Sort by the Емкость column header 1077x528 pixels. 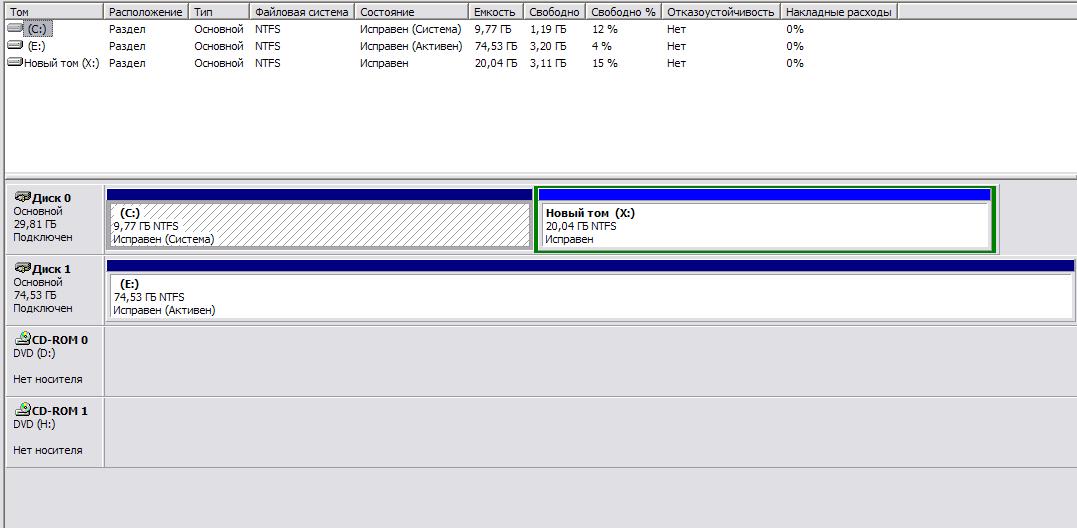(x=496, y=12)
